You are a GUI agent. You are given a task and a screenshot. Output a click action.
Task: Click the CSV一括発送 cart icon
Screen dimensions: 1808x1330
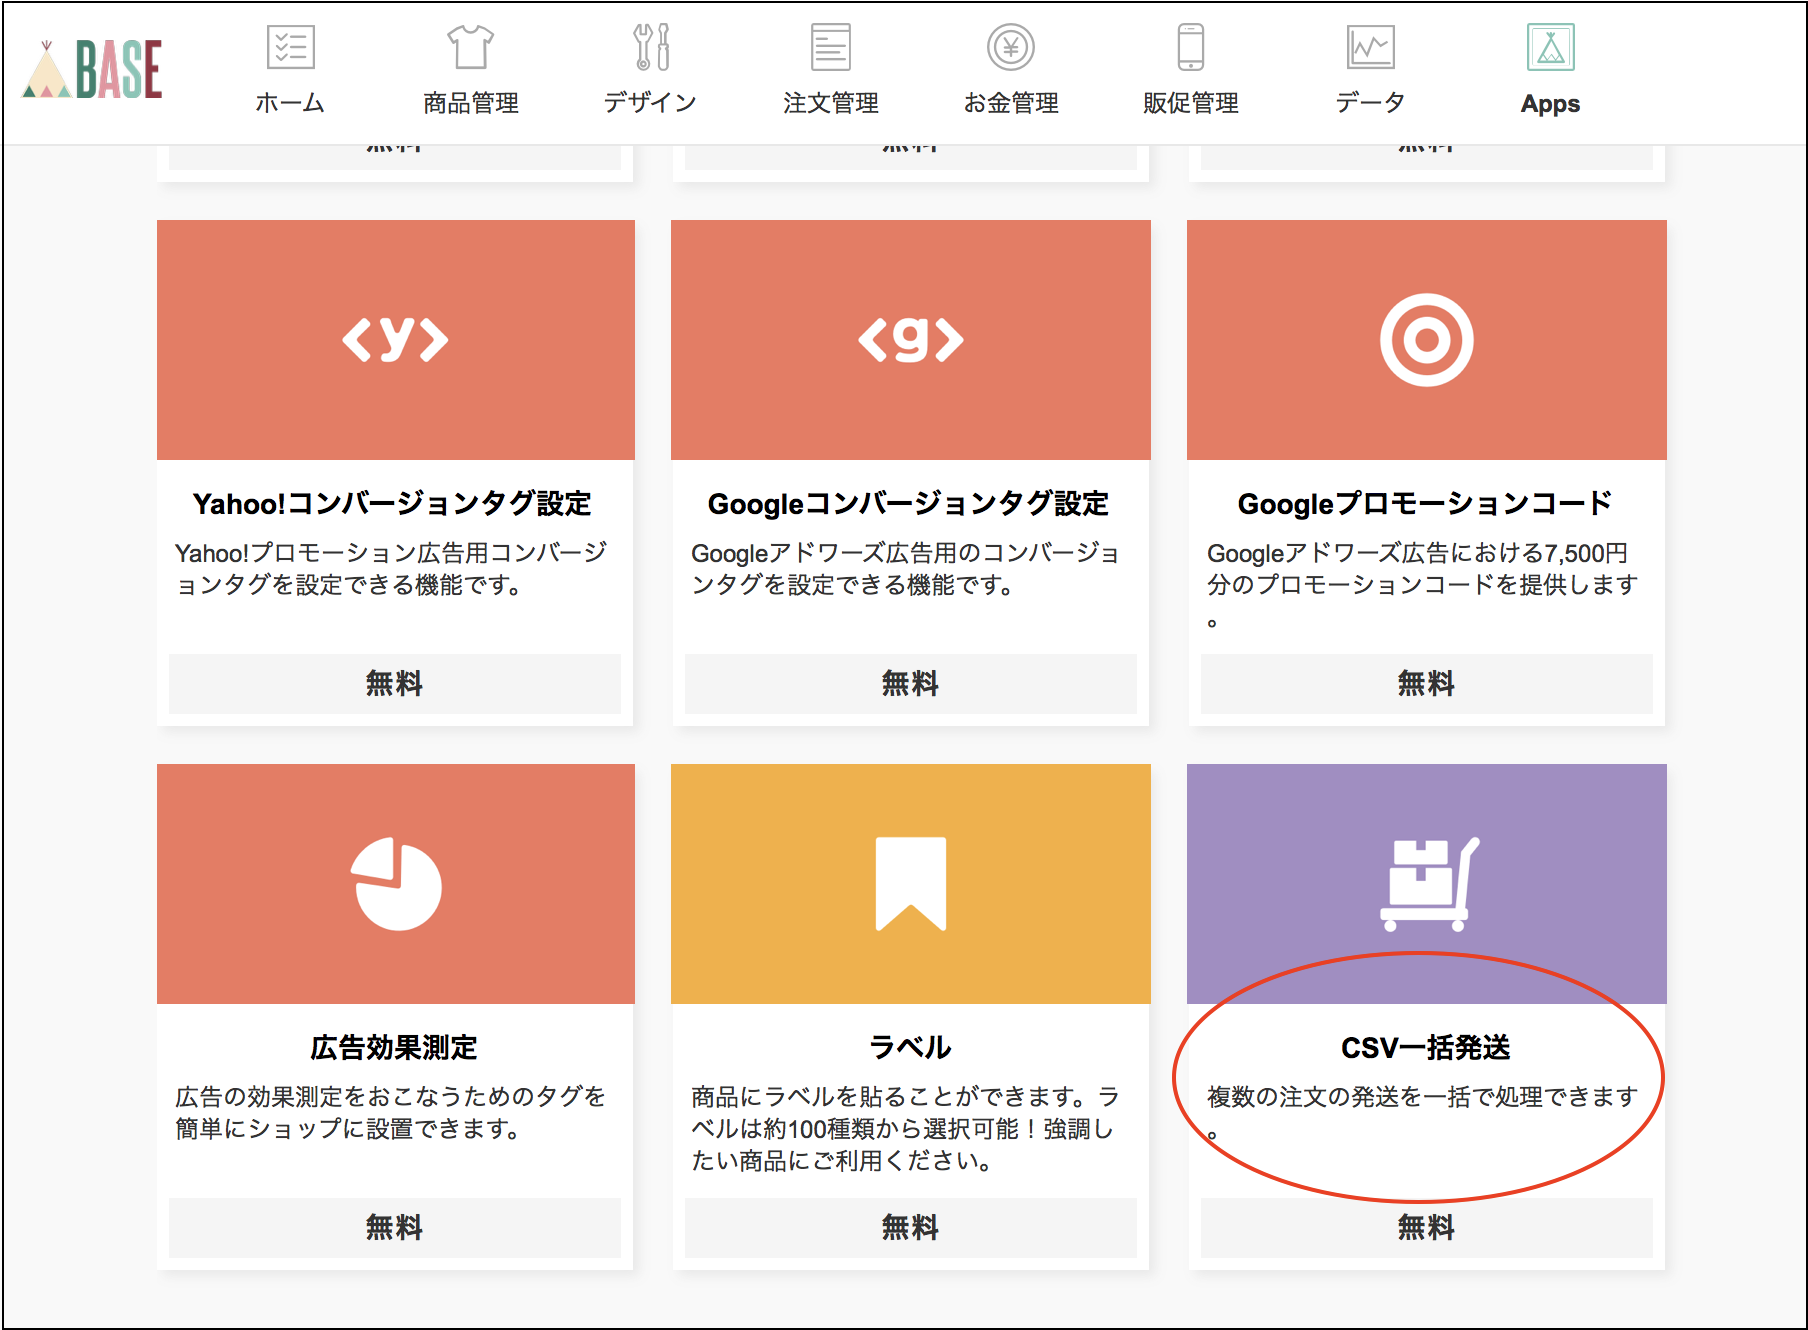click(1428, 884)
